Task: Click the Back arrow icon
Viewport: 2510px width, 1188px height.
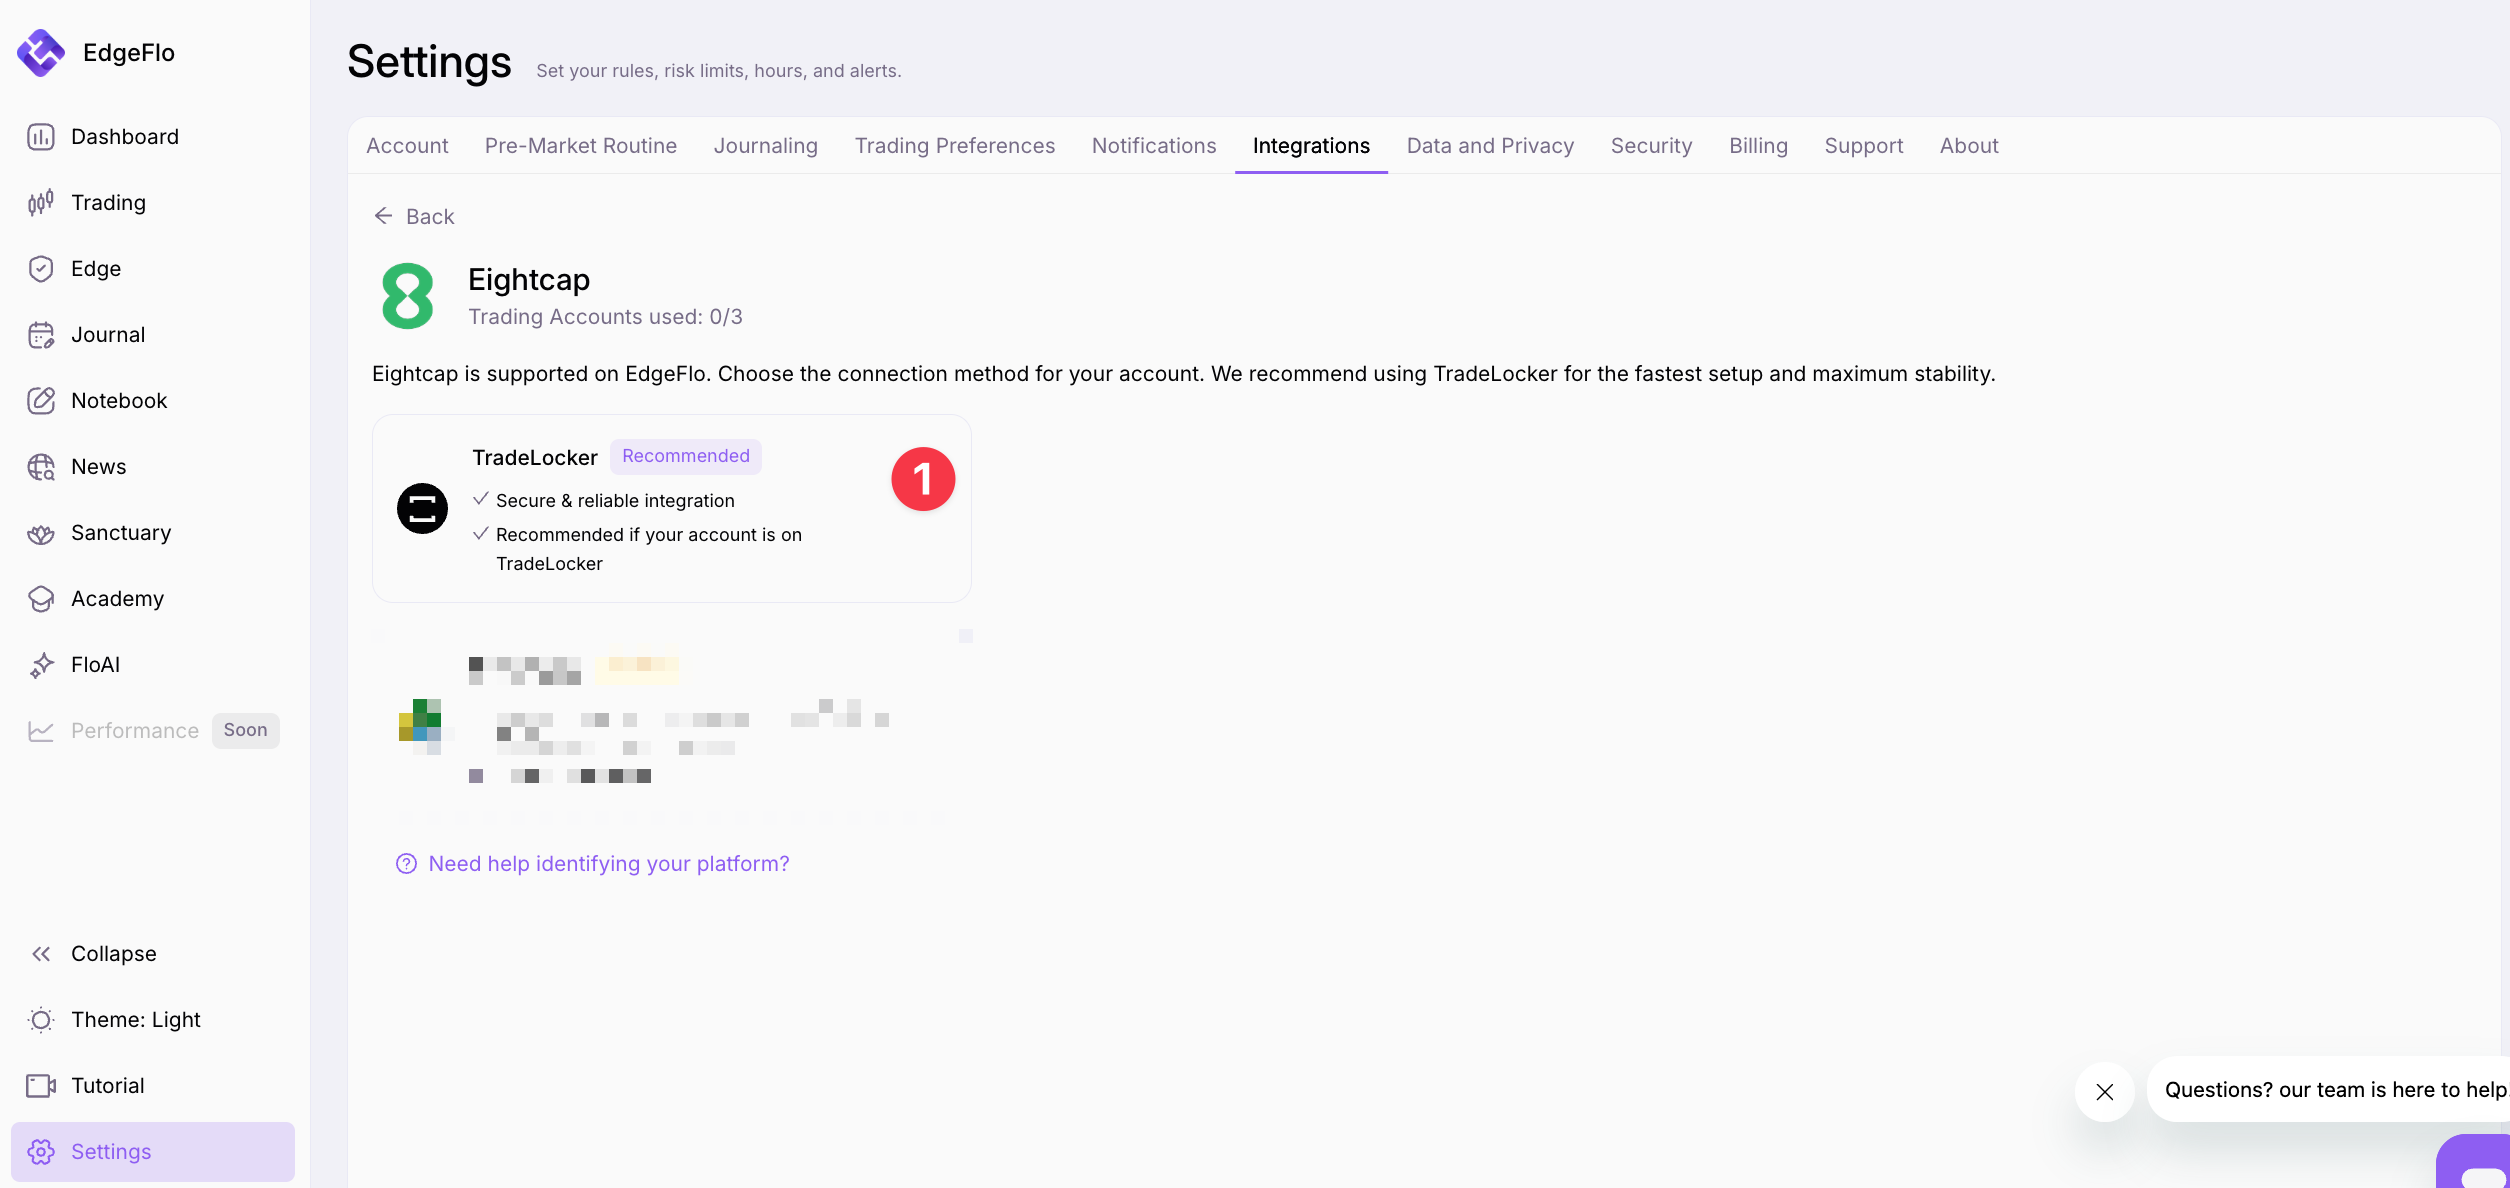Action: (x=383, y=216)
